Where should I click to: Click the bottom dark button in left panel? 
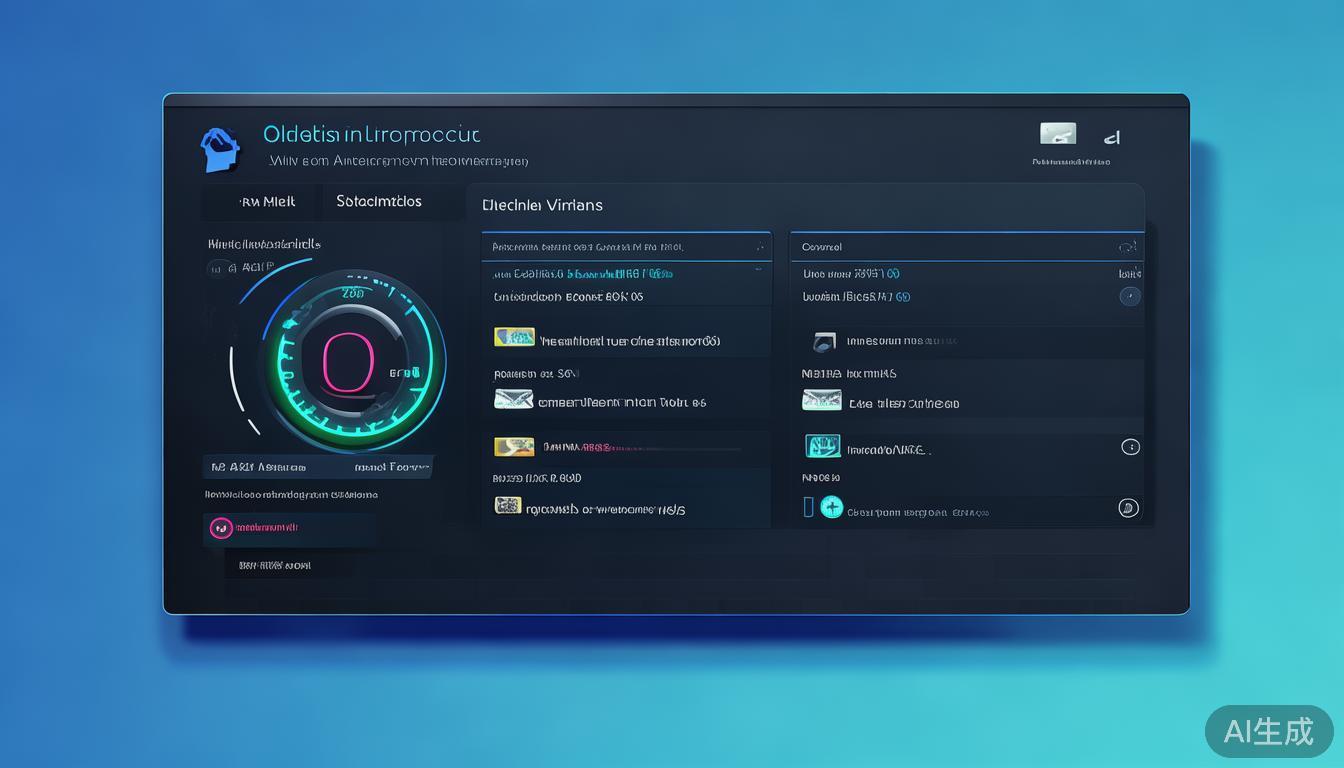(274, 565)
